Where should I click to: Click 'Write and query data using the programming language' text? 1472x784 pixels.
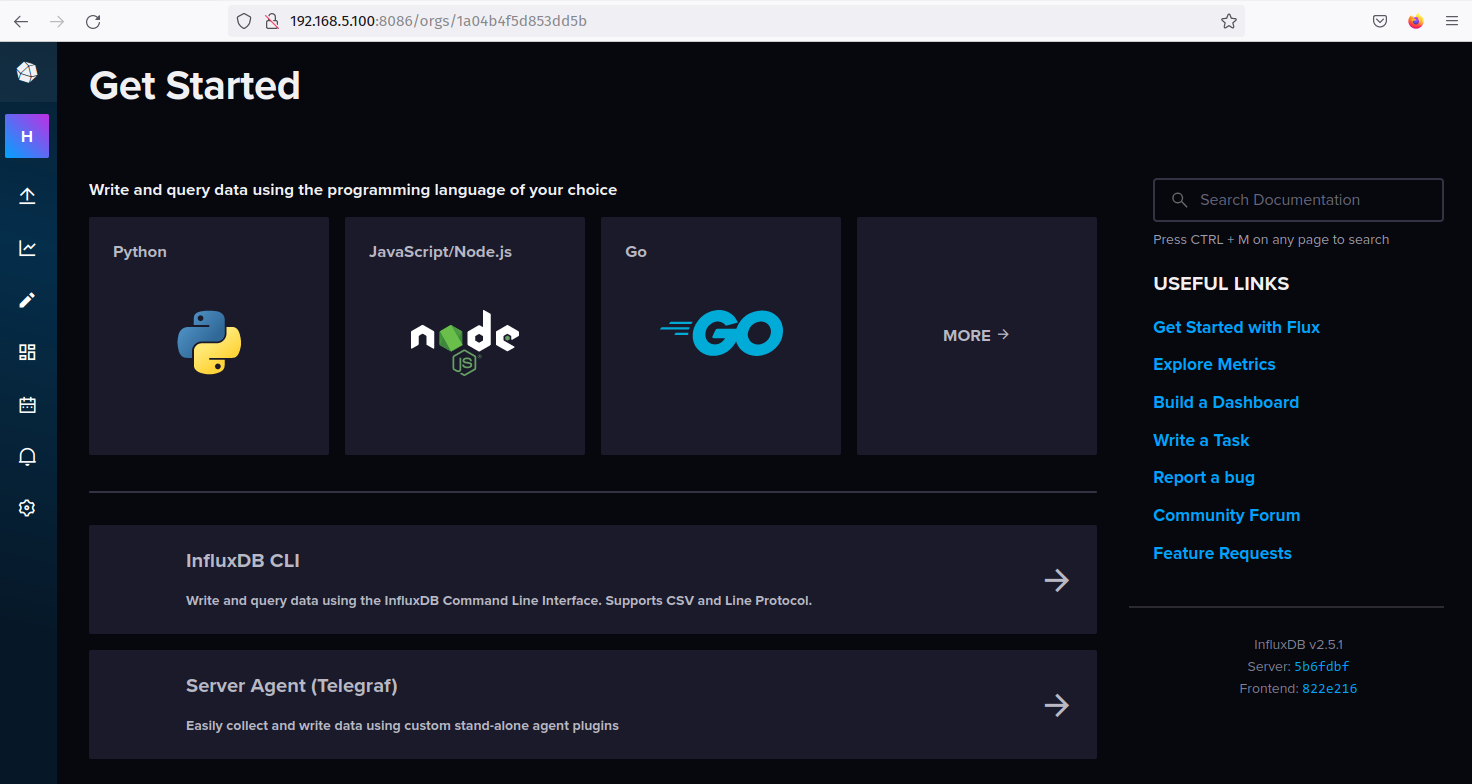click(353, 190)
